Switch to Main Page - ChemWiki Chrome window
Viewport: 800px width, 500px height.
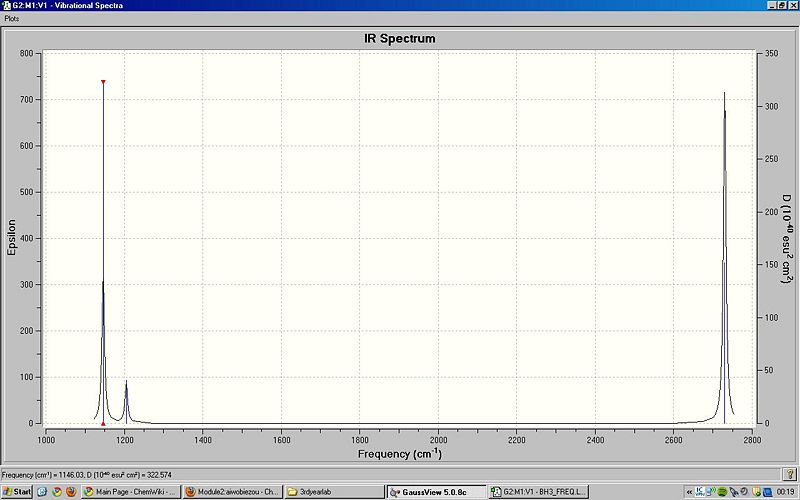(130, 492)
